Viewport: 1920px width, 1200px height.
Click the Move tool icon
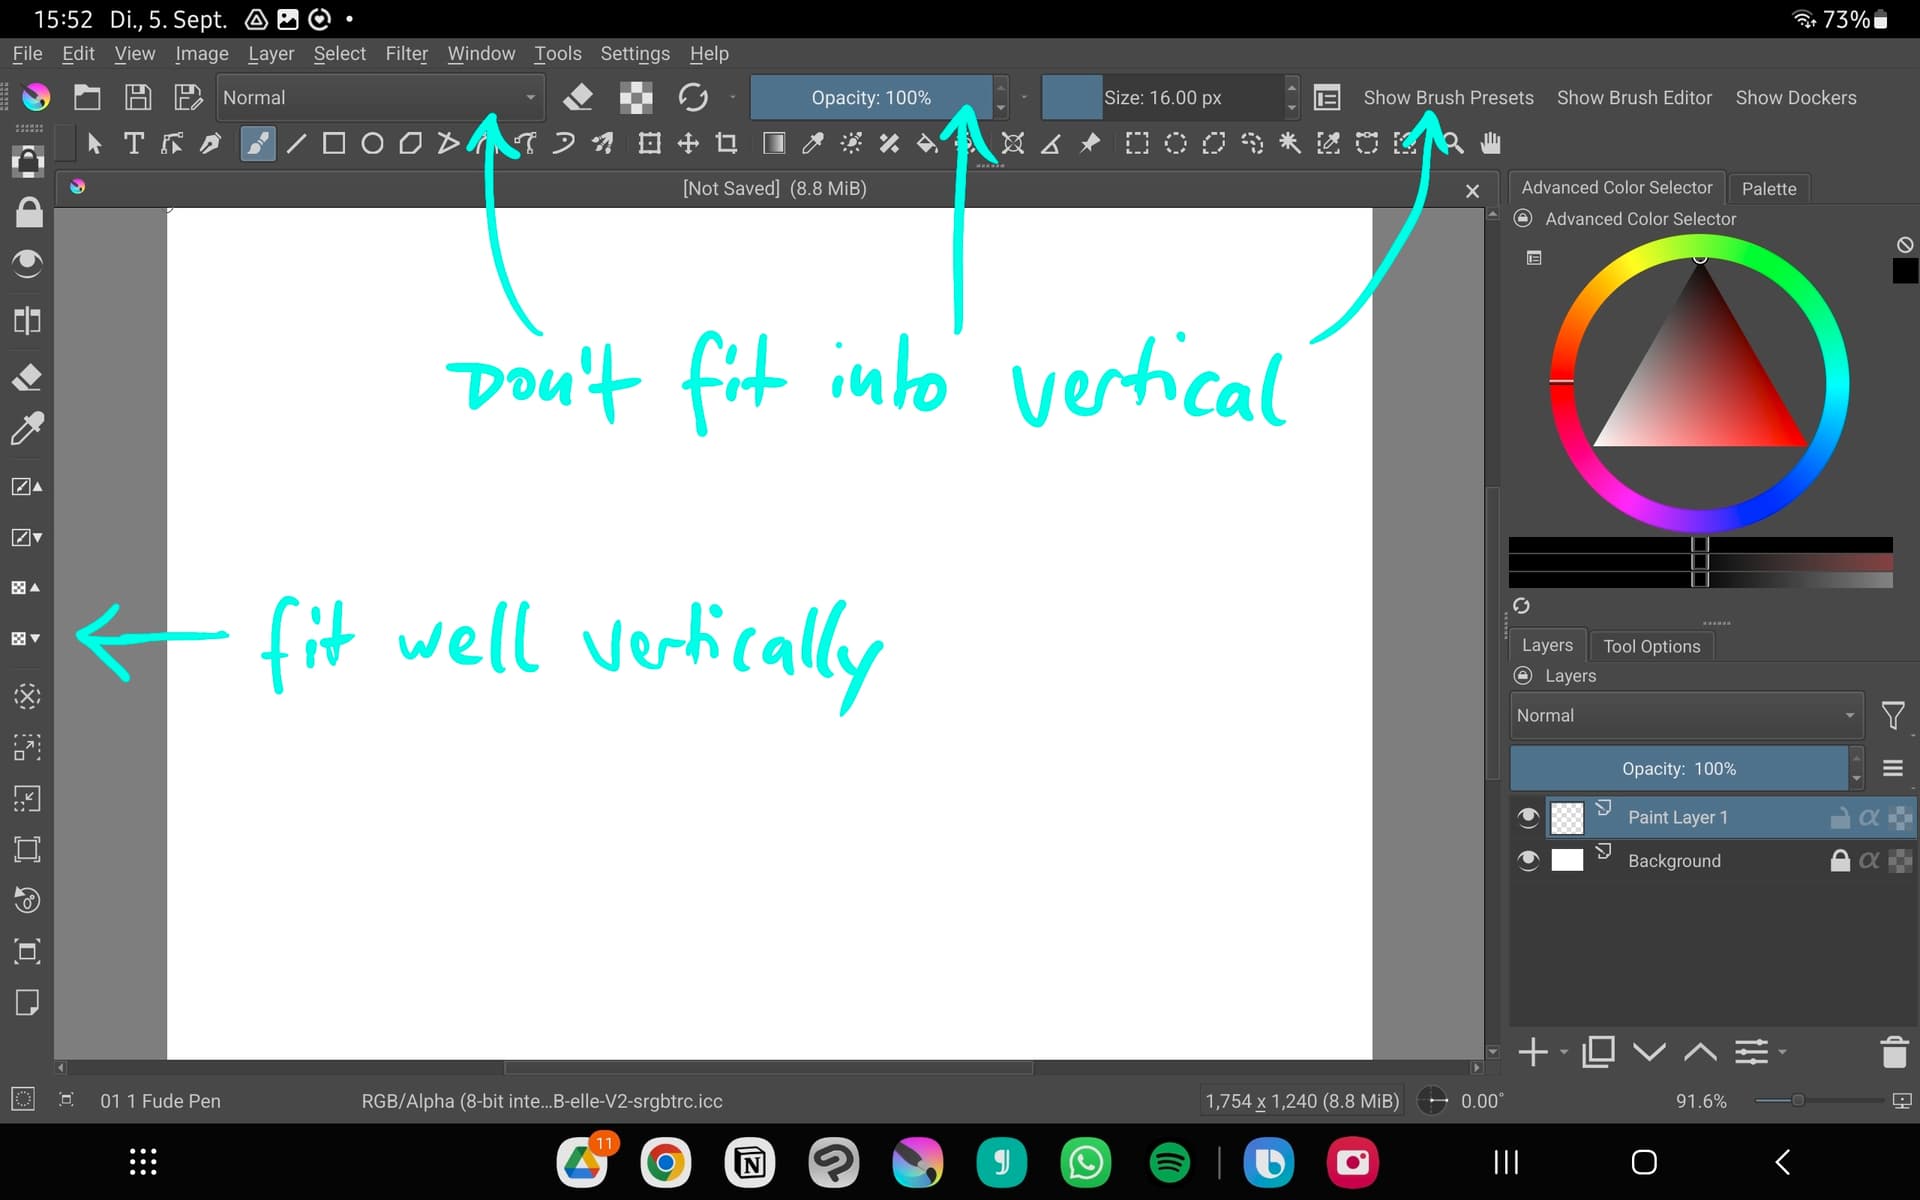pyautogui.click(x=688, y=144)
